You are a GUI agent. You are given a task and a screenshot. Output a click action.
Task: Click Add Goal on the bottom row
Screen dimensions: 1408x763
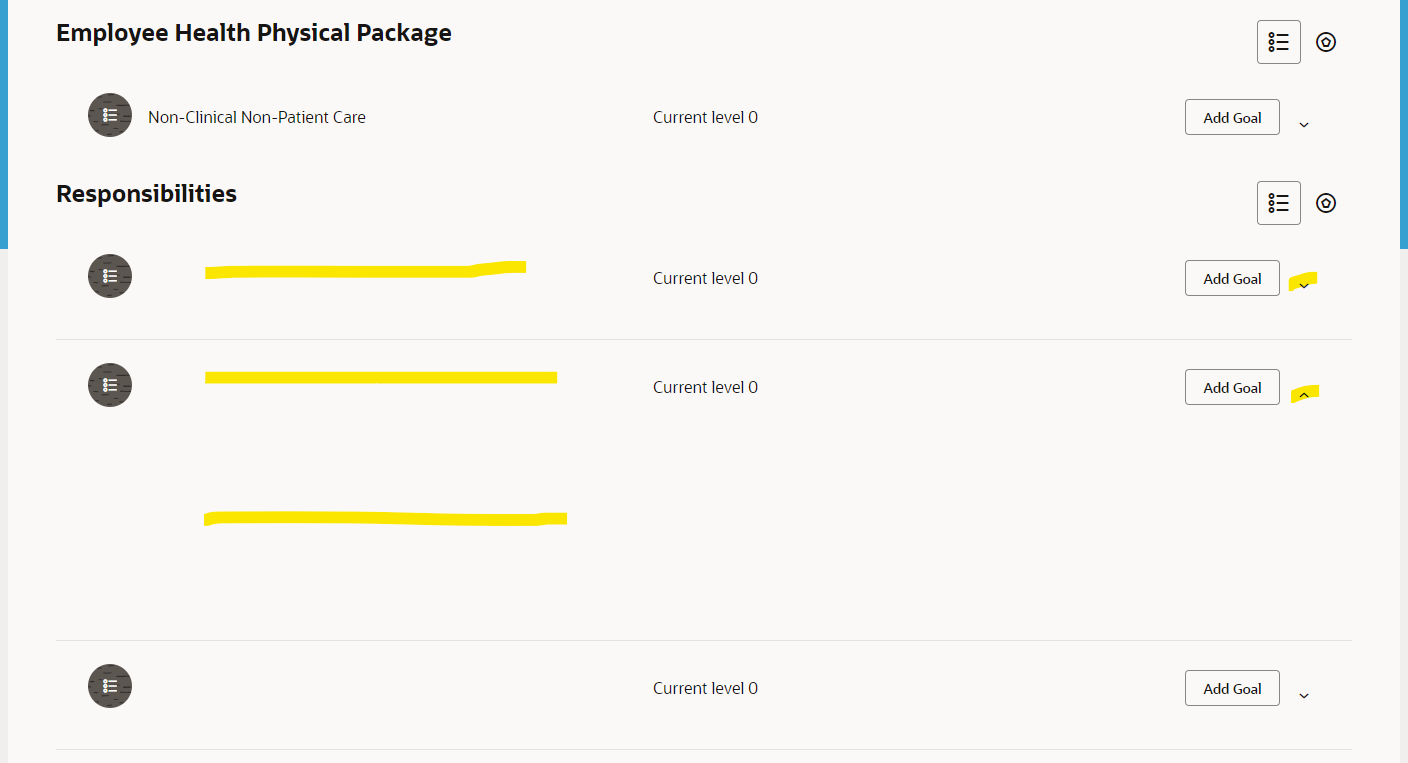coord(1232,688)
